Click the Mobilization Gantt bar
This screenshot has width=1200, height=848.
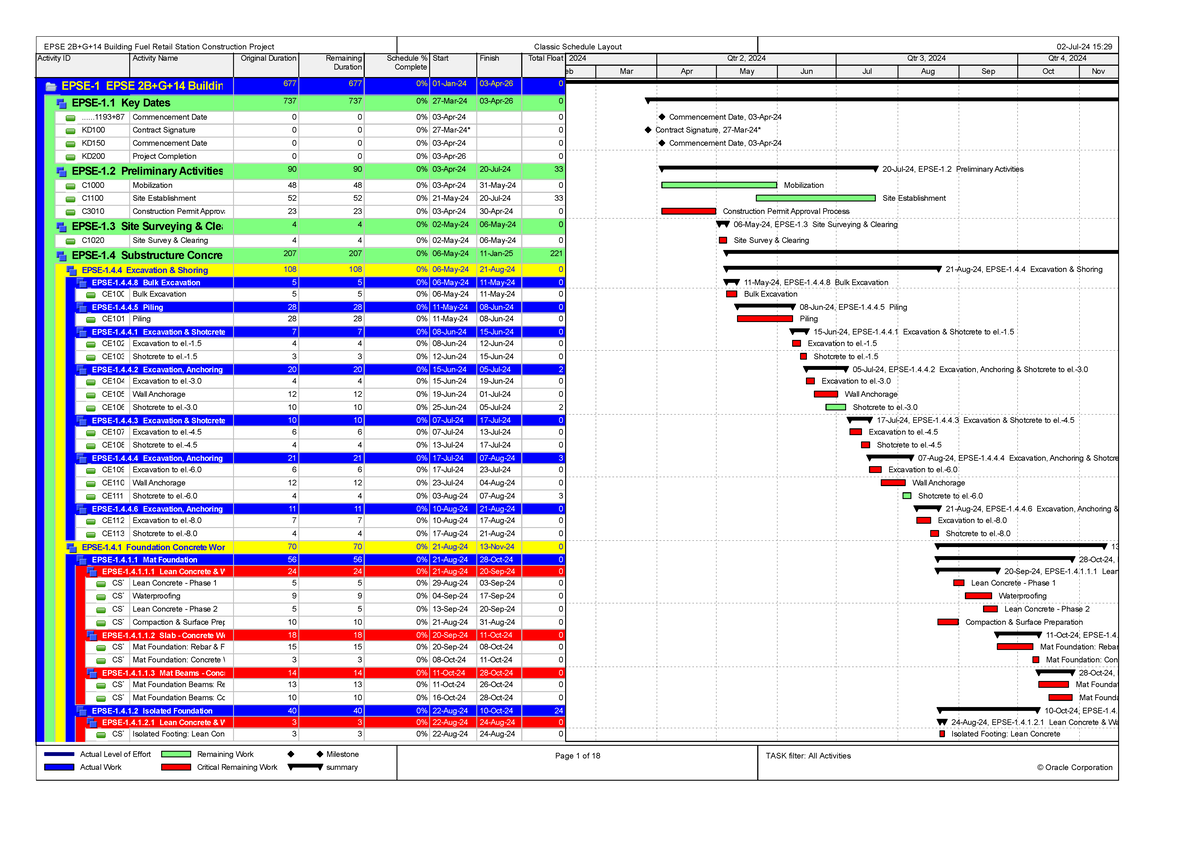pos(720,185)
